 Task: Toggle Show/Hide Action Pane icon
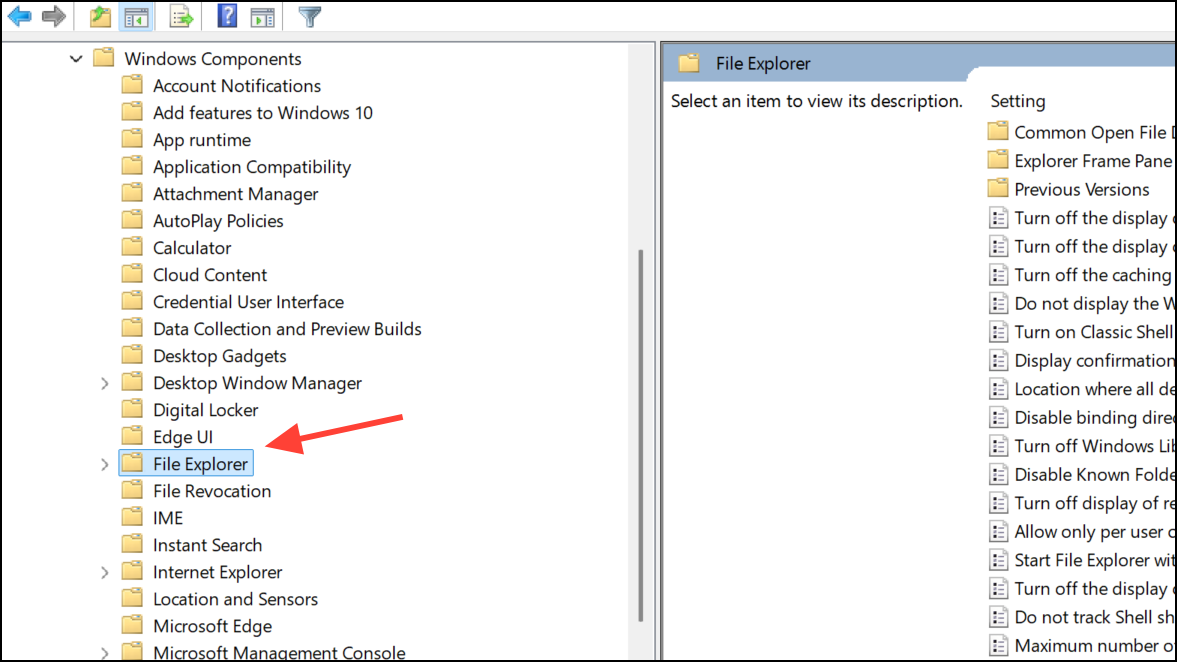pyautogui.click(x=262, y=17)
